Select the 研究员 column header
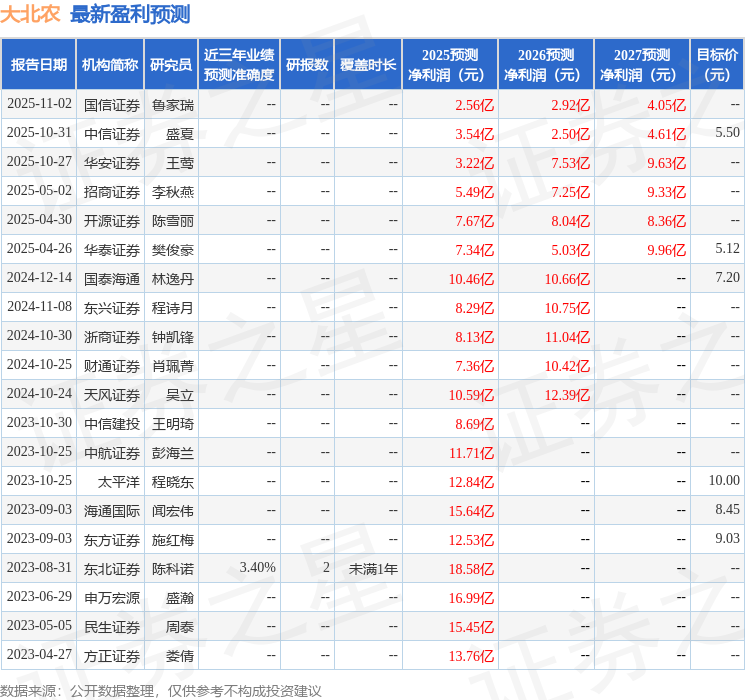The width and height of the screenshot is (745, 700). click(x=171, y=65)
